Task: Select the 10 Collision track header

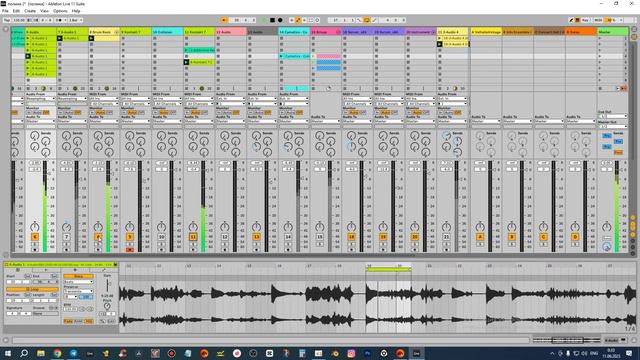Action: [167, 32]
